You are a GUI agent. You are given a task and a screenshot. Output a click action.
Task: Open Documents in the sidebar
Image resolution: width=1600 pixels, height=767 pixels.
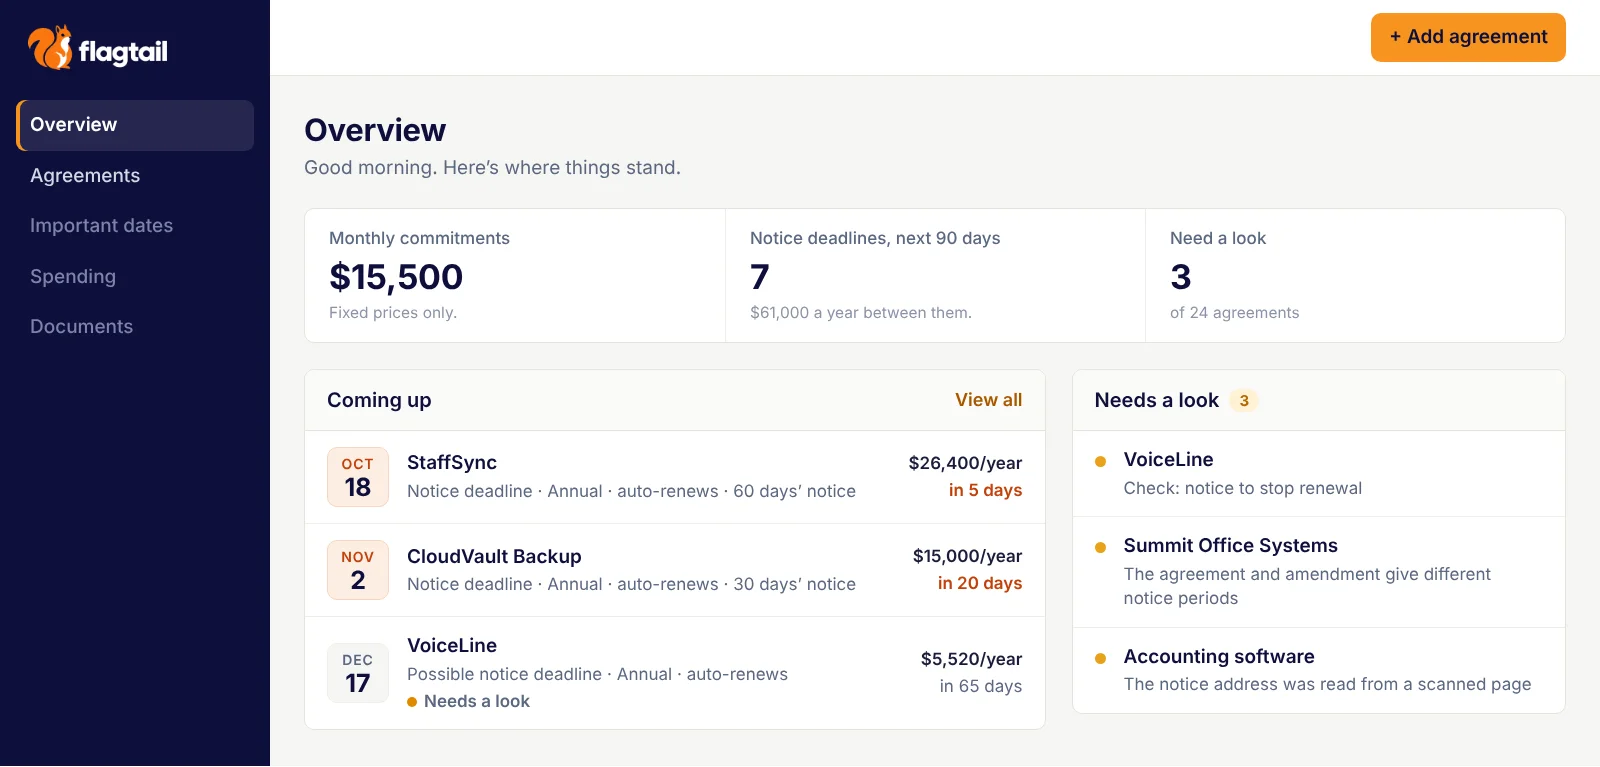coord(135,327)
